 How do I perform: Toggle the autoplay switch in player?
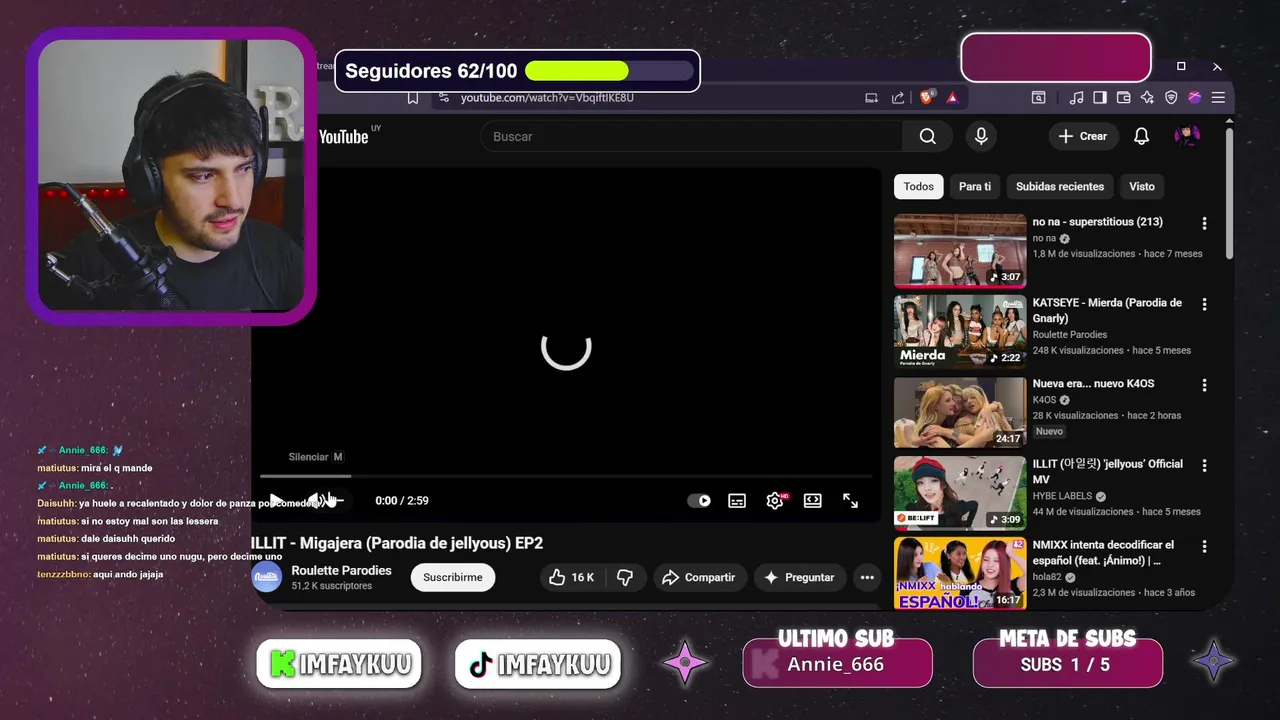[x=699, y=501]
